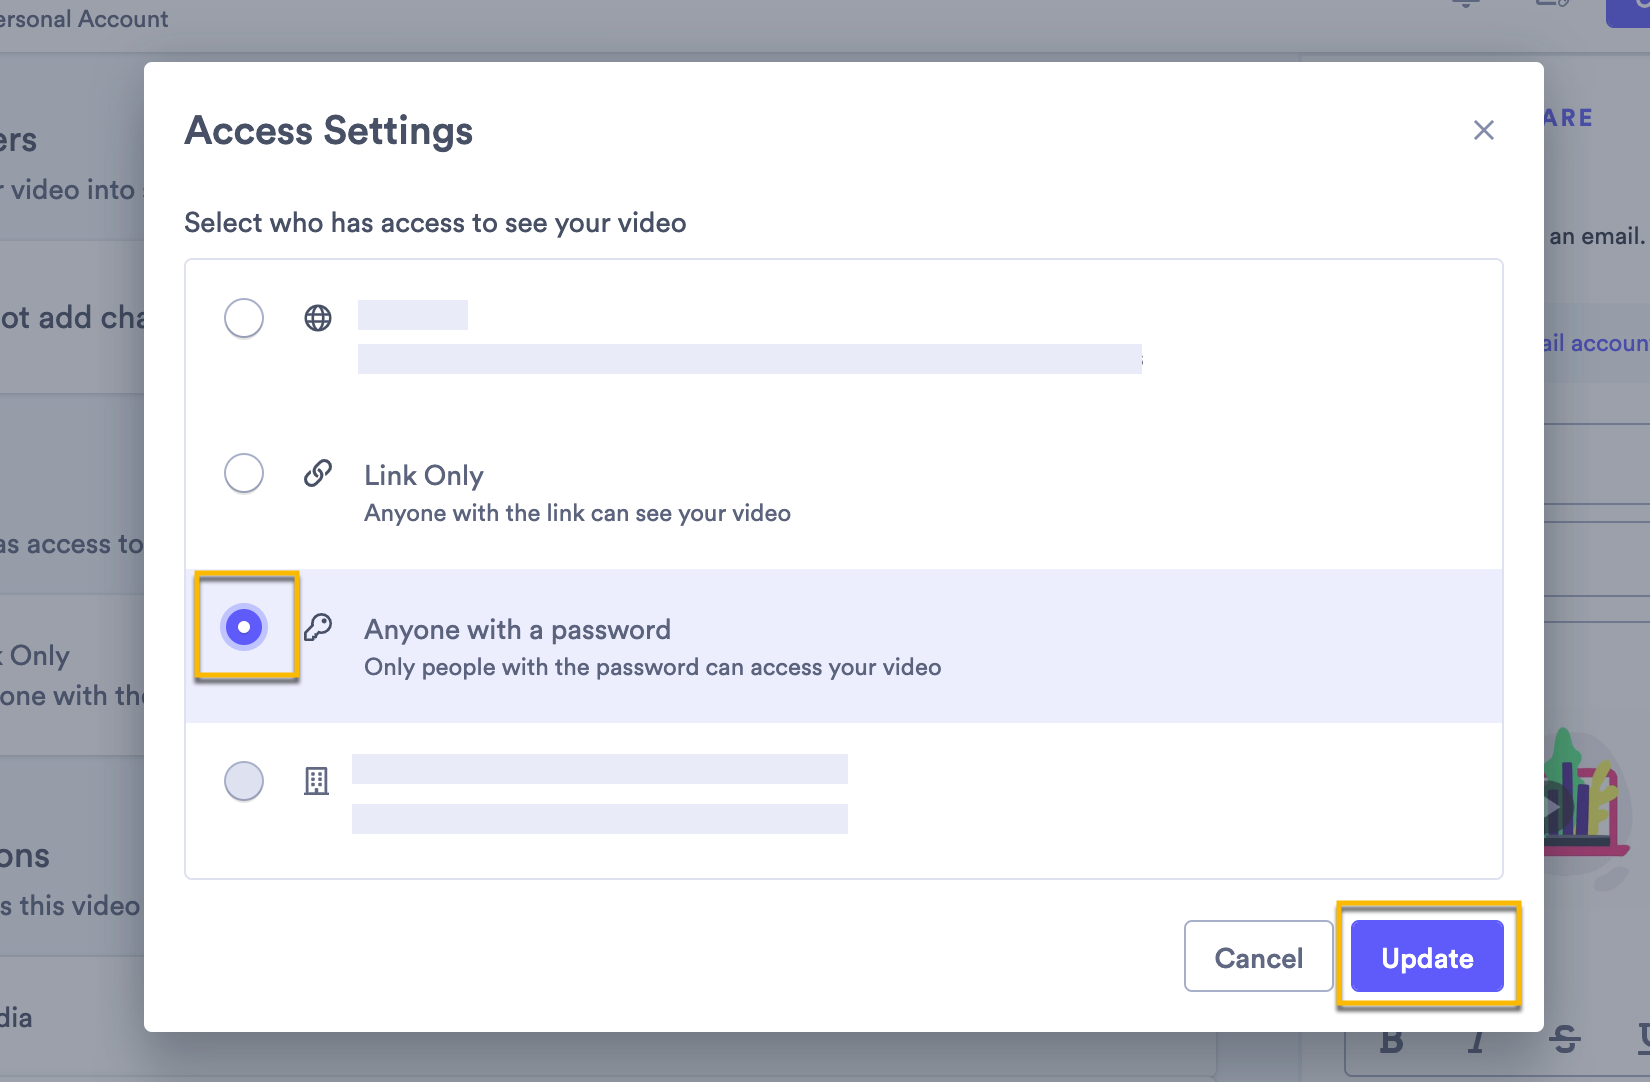The image size is (1650, 1082).
Task: Select the Anyone with a password radio
Action: pos(244,627)
